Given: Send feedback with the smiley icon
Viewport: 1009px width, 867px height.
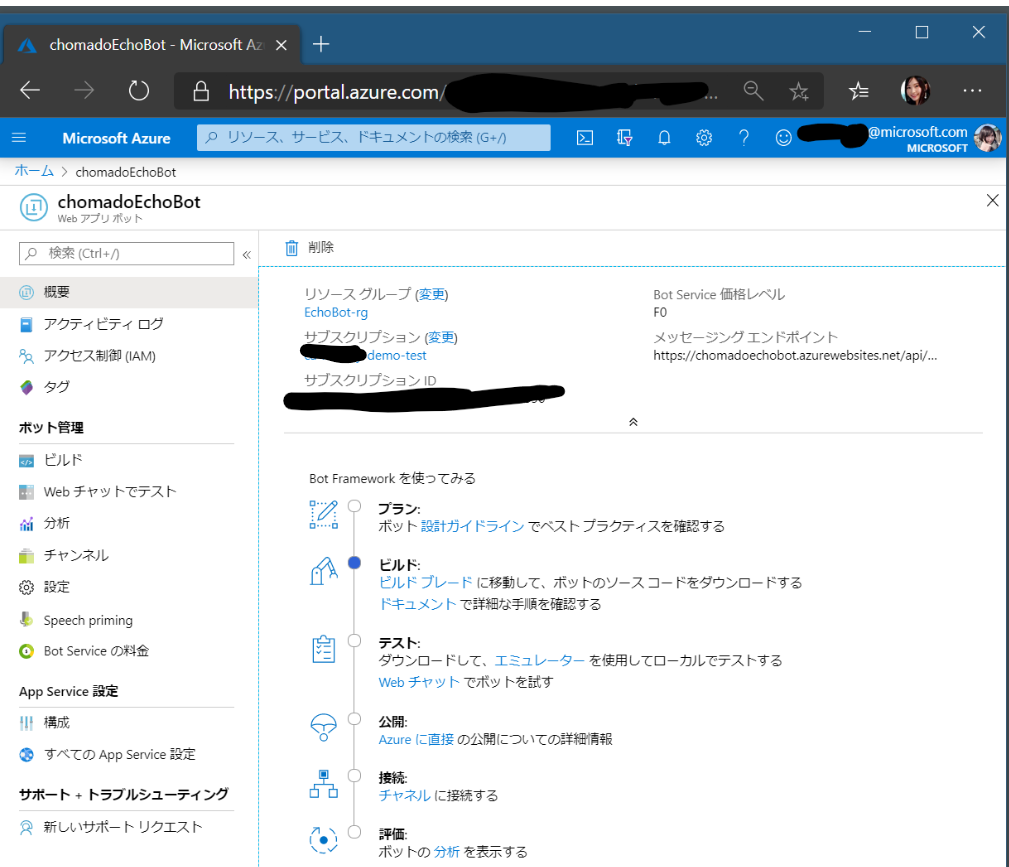Looking at the screenshot, I should 783,138.
